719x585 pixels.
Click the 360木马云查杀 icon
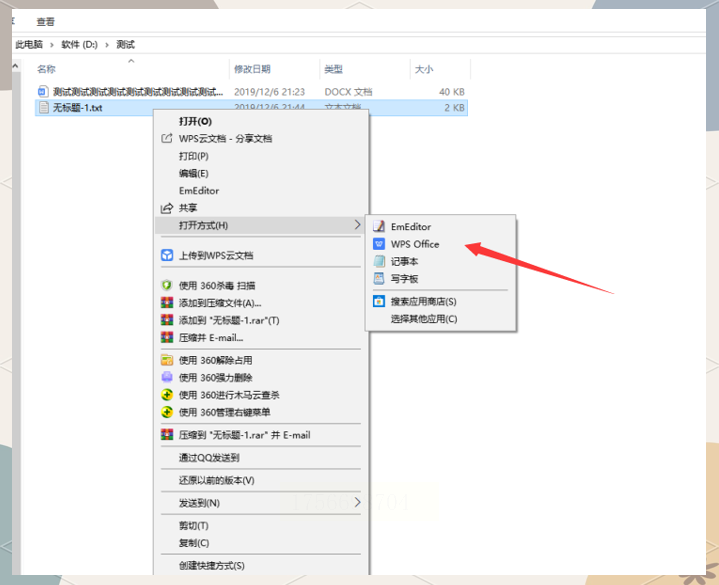167,395
